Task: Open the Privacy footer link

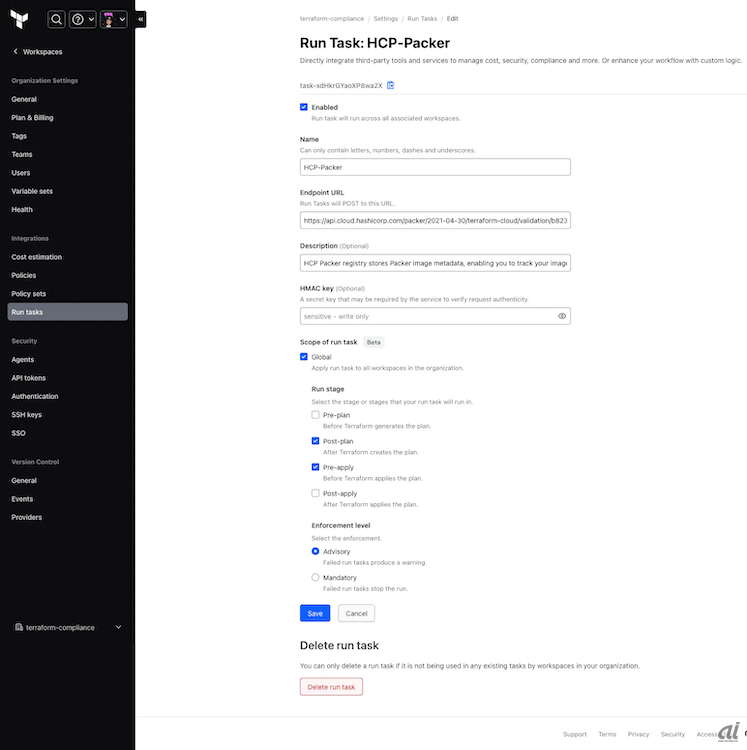Action: tap(638, 734)
